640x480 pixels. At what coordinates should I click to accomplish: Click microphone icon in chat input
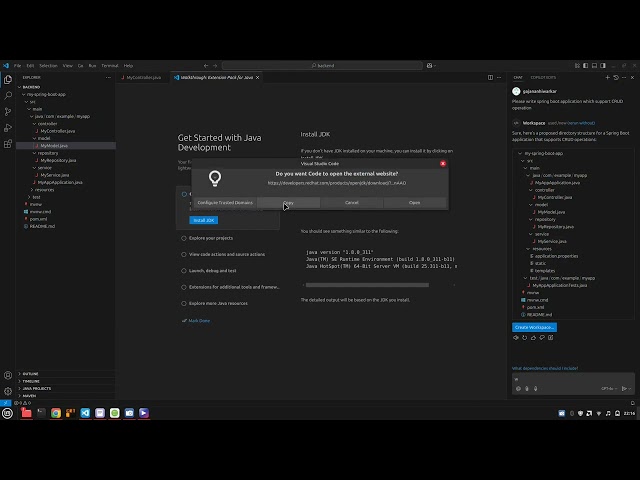coord(536,389)
